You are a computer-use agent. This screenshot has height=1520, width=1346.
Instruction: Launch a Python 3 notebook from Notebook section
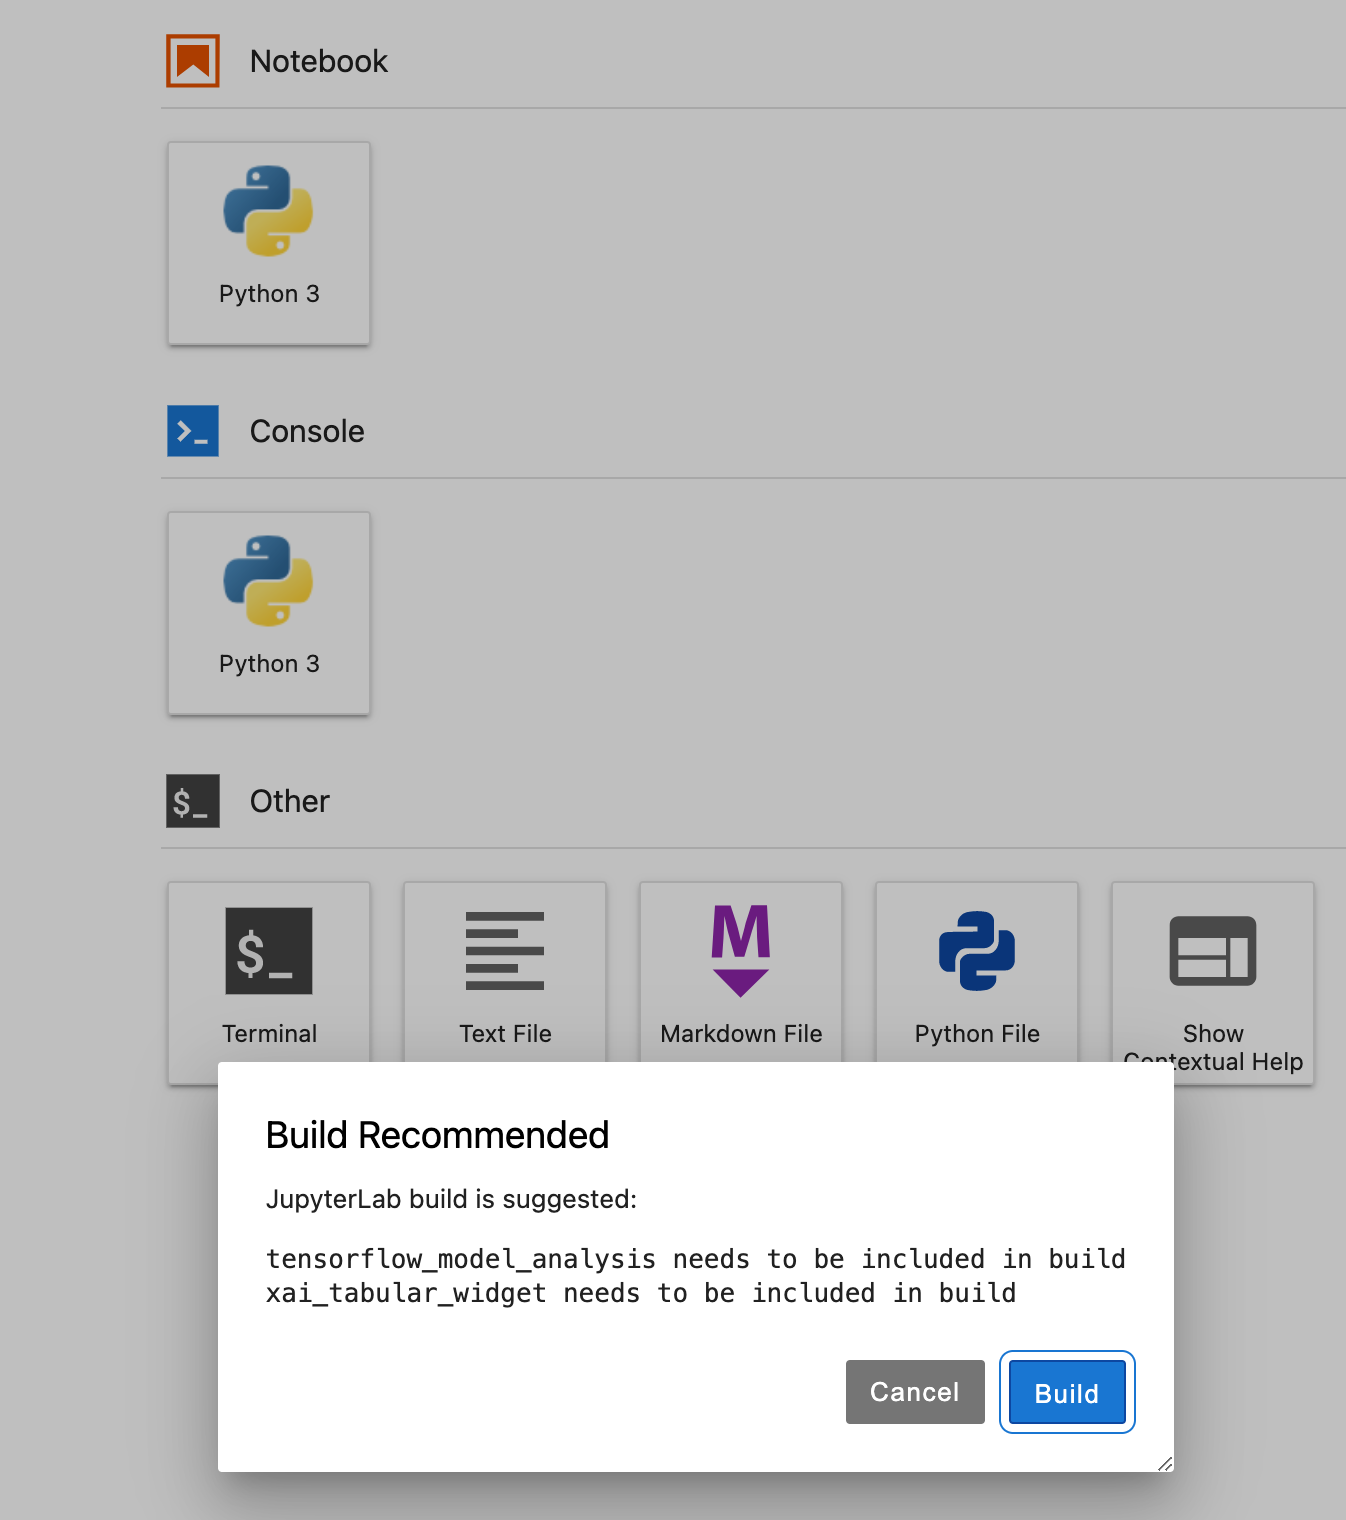[269, 243]
